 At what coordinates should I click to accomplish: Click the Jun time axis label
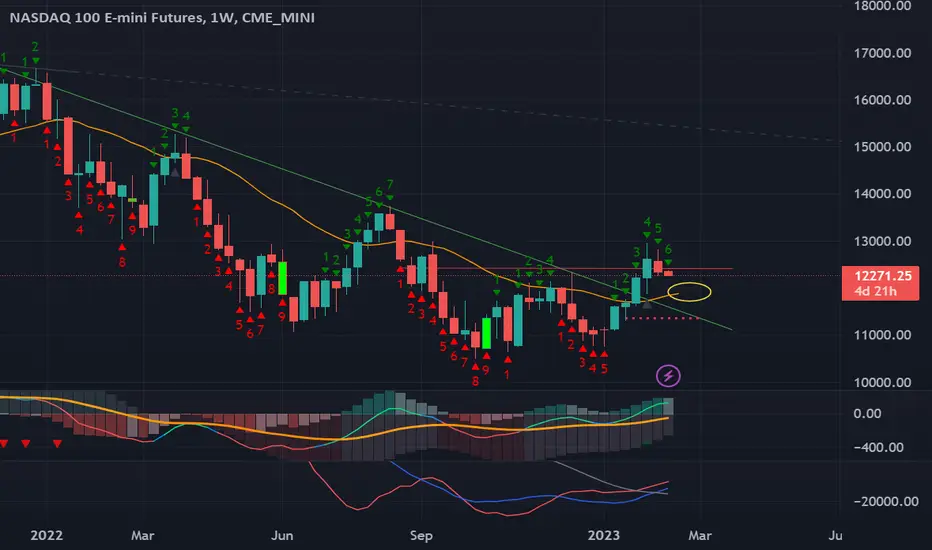[282, 535]
